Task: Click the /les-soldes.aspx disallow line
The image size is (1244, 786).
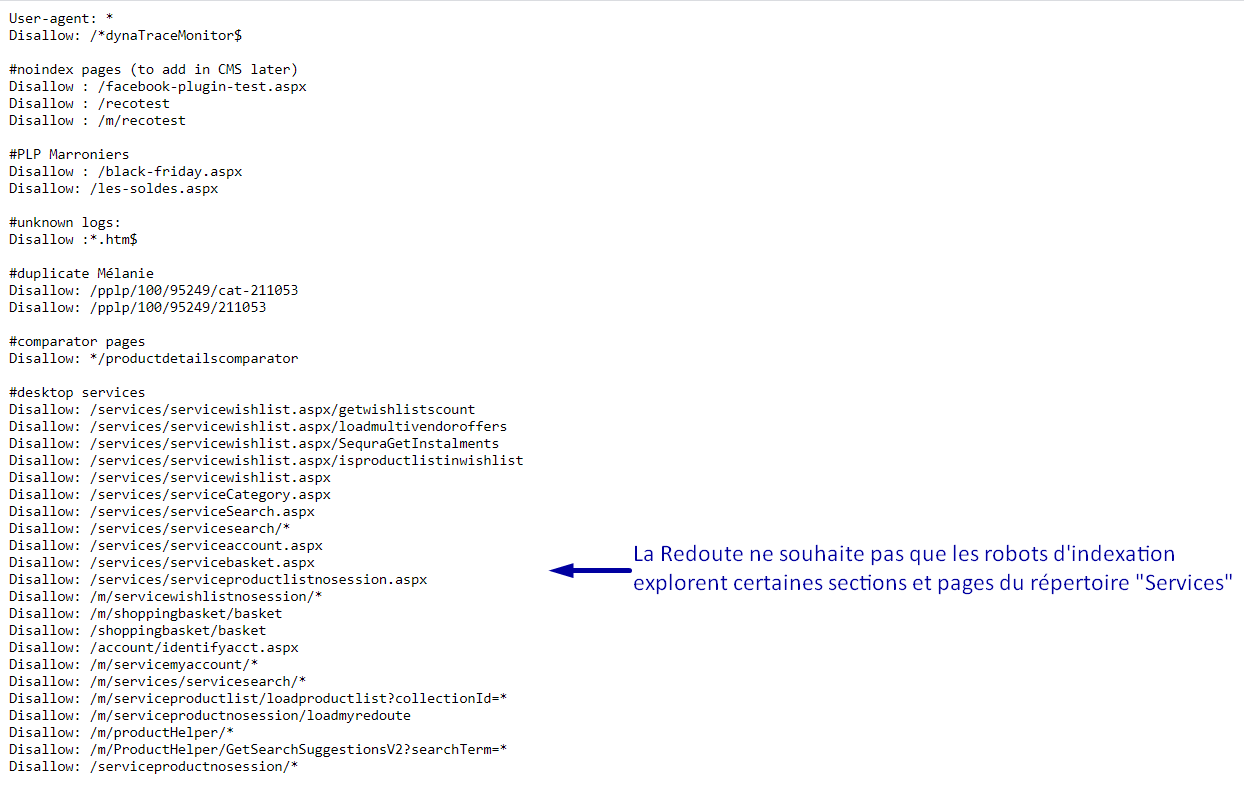Action: coord(113,188)
